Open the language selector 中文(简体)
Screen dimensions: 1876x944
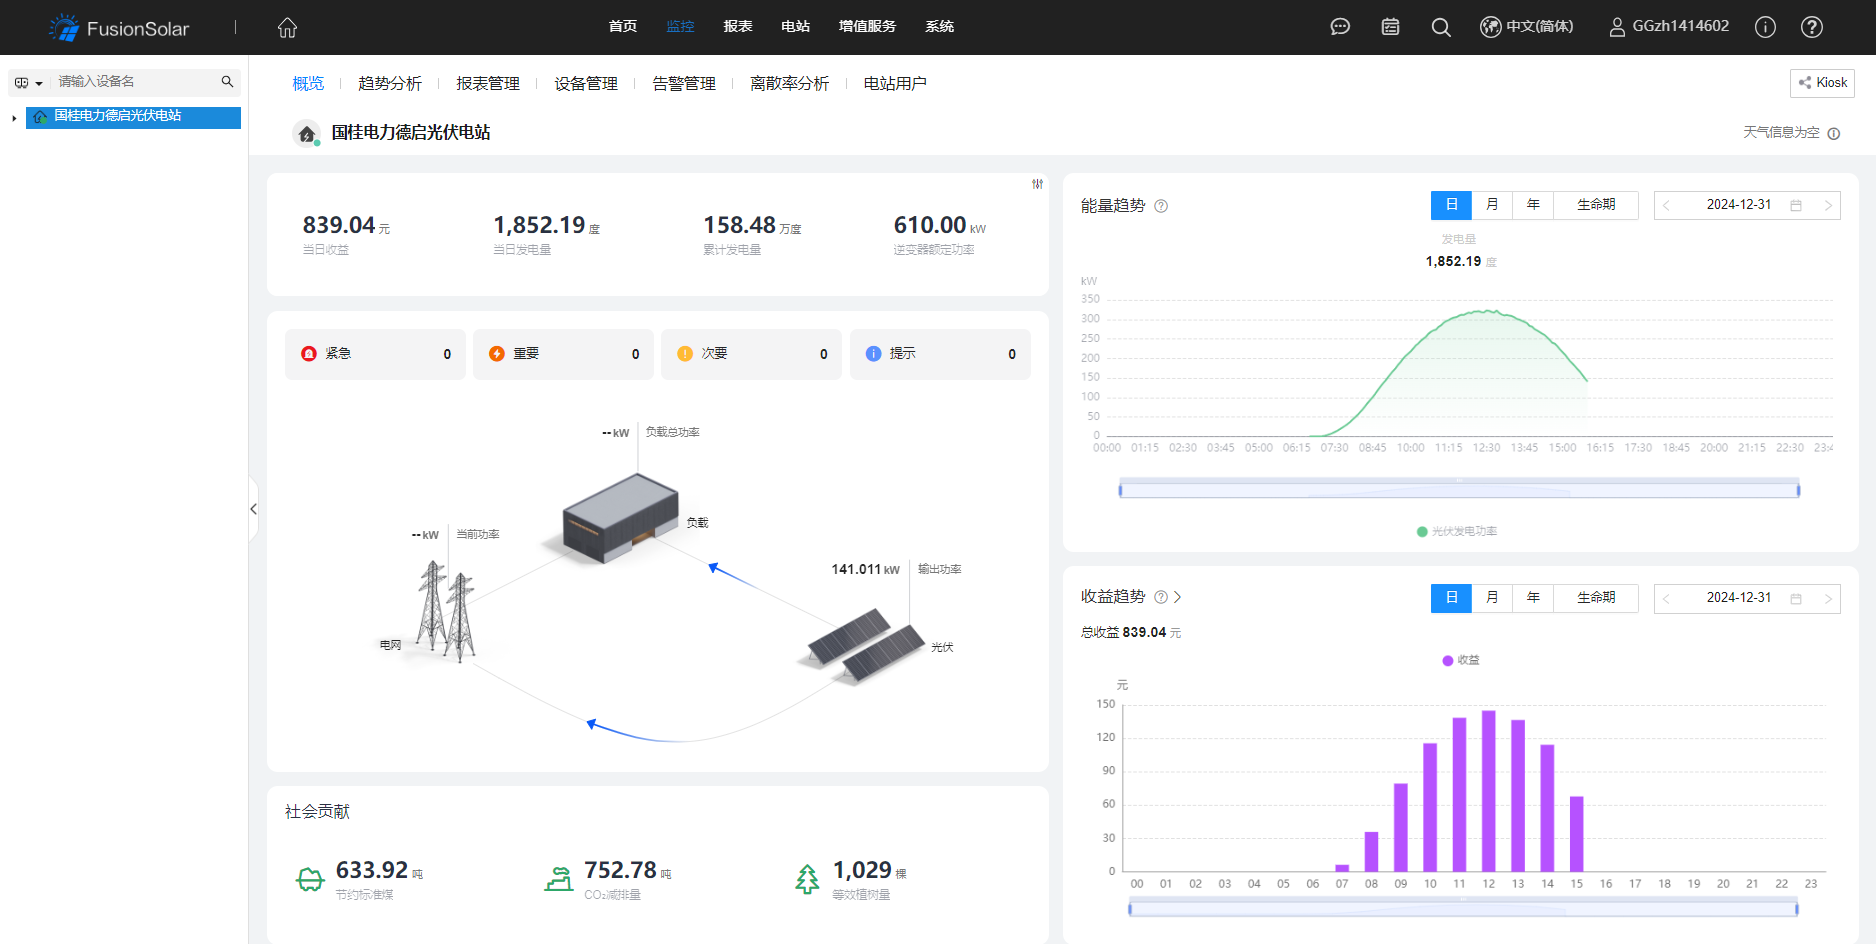pyautogui.click(x=1527, y=27)
